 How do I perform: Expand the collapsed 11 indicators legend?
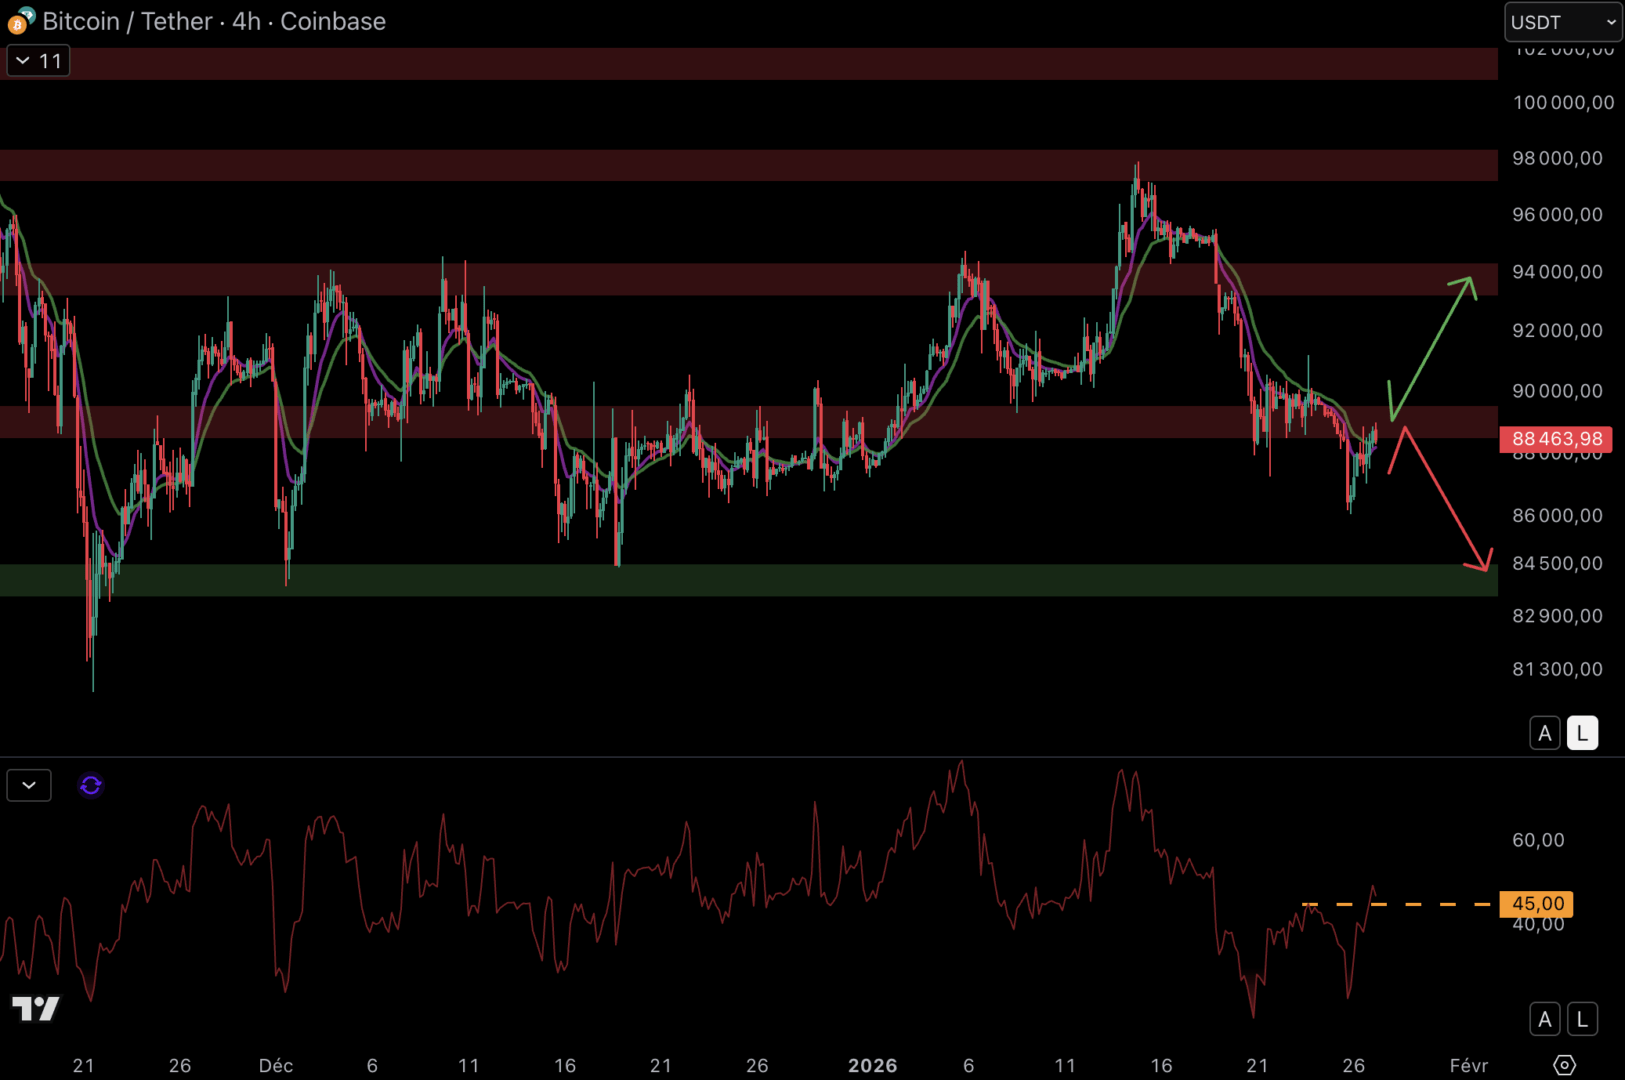[38, 61]
